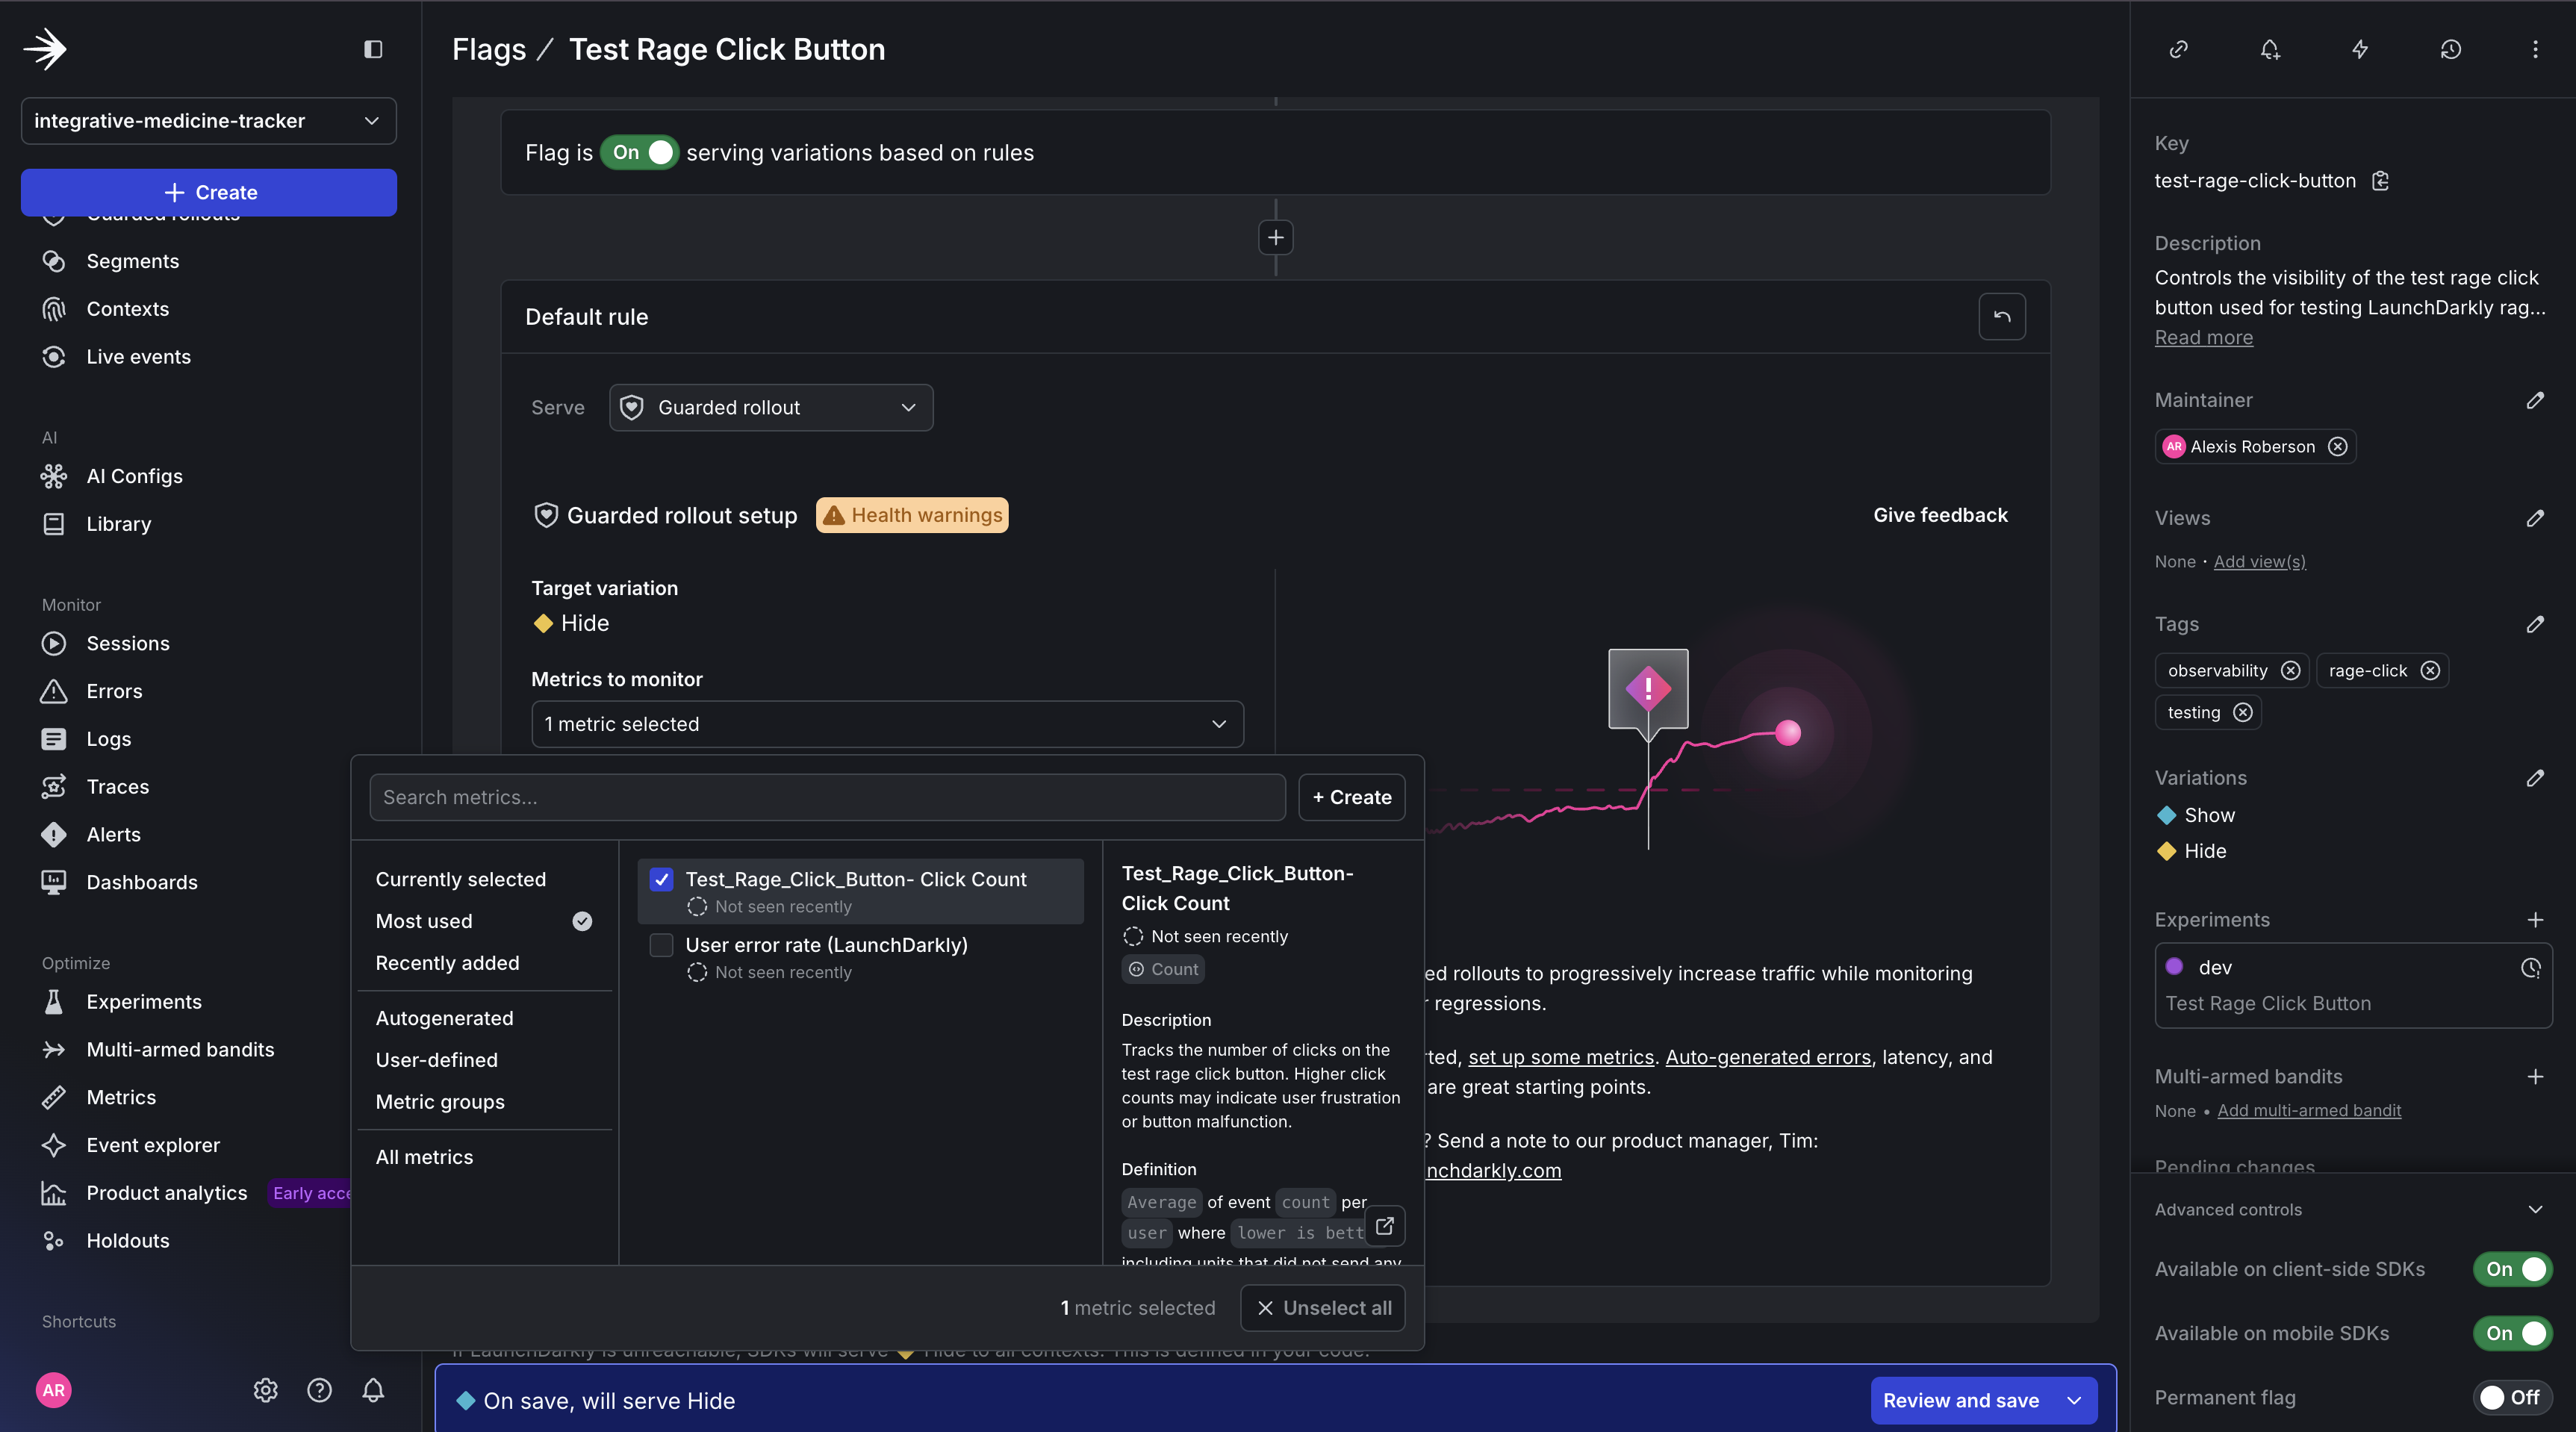The height and width of the screenshot is (1432, 2576).
Task: Edit the Maintainer with the pencil icon
Action: point(2536,401)
